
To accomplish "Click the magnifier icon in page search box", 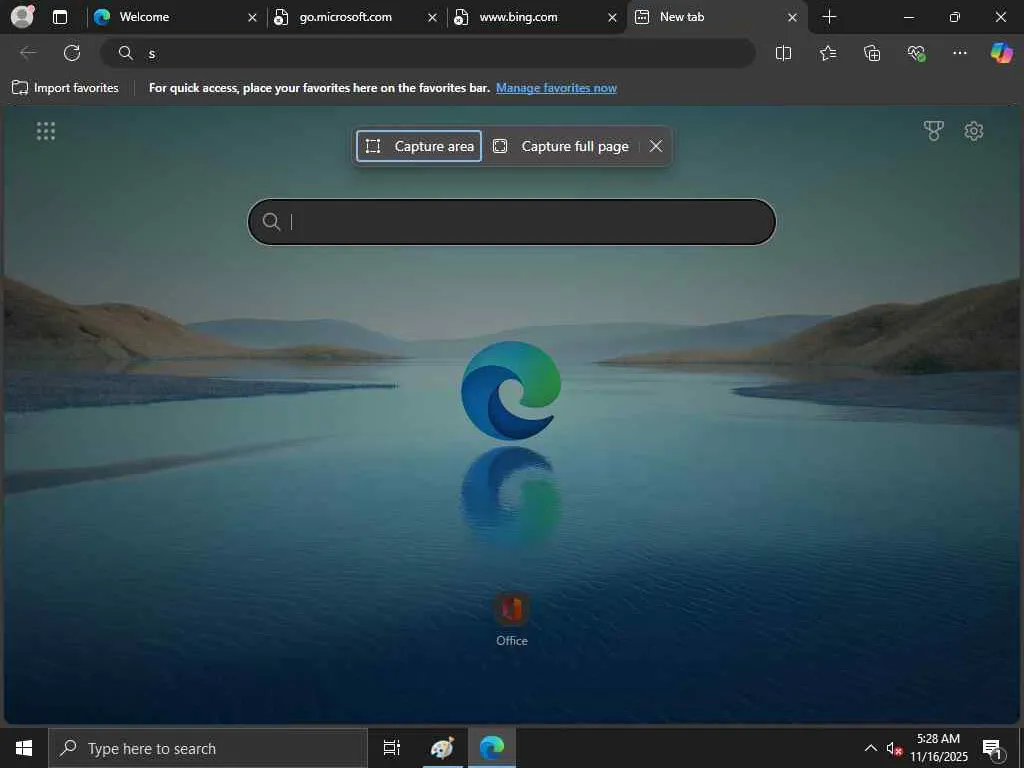I will pos(271,222).
